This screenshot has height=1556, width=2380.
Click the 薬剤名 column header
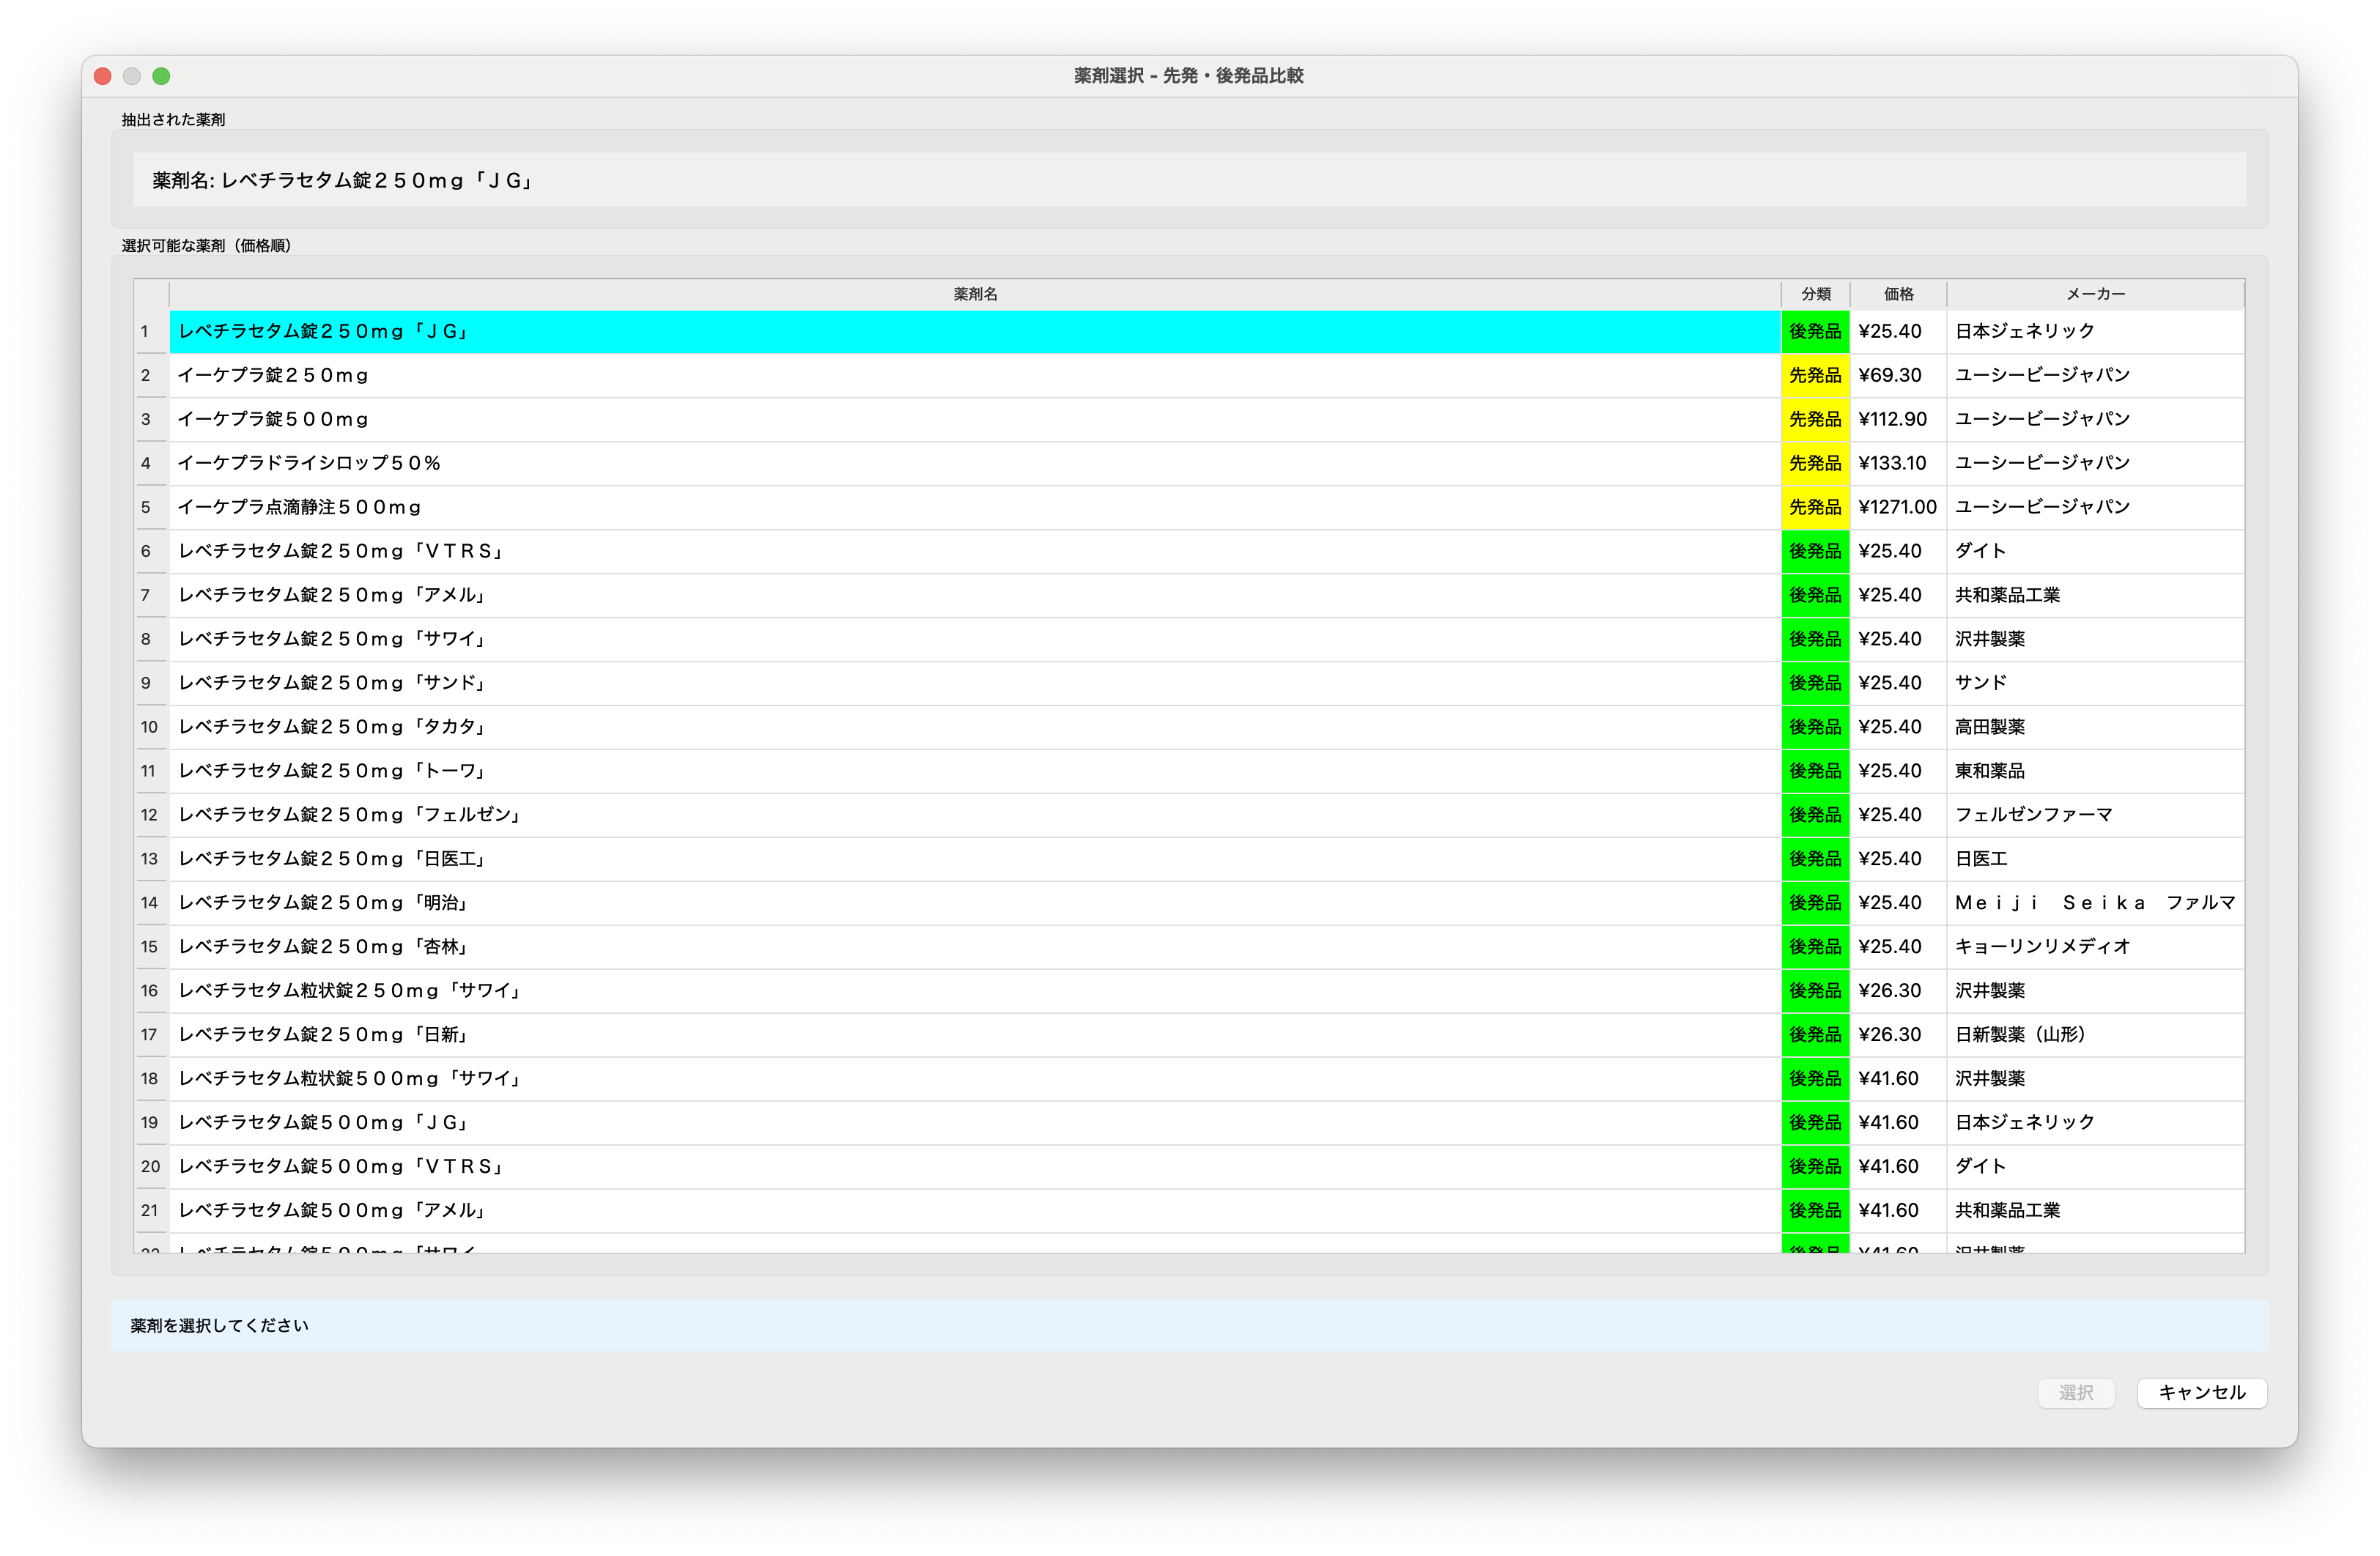pyautogui.click(x=974, y=294)
